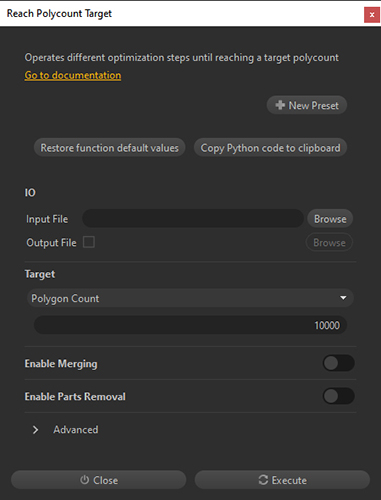The image size is (381, 500).
Task: Tick the Output File checkbox
Action: [89, 242]
